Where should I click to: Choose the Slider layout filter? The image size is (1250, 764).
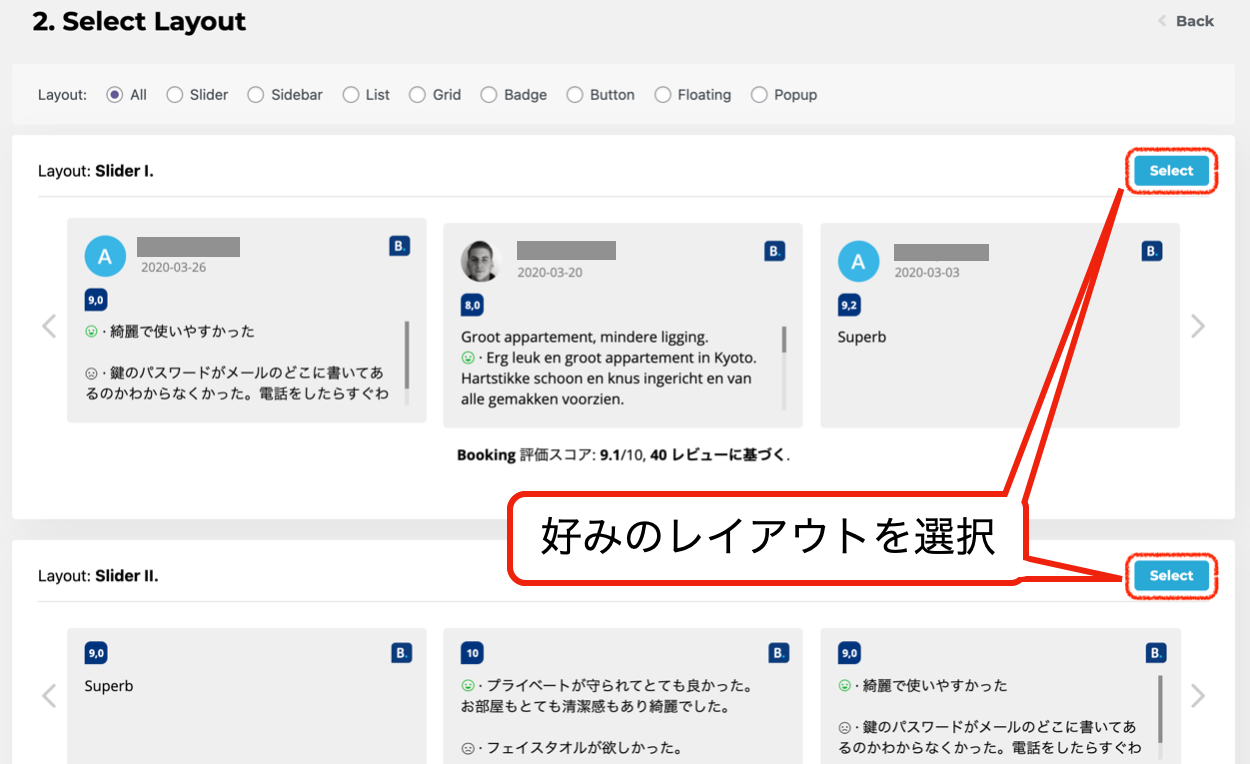pos(175,95)
